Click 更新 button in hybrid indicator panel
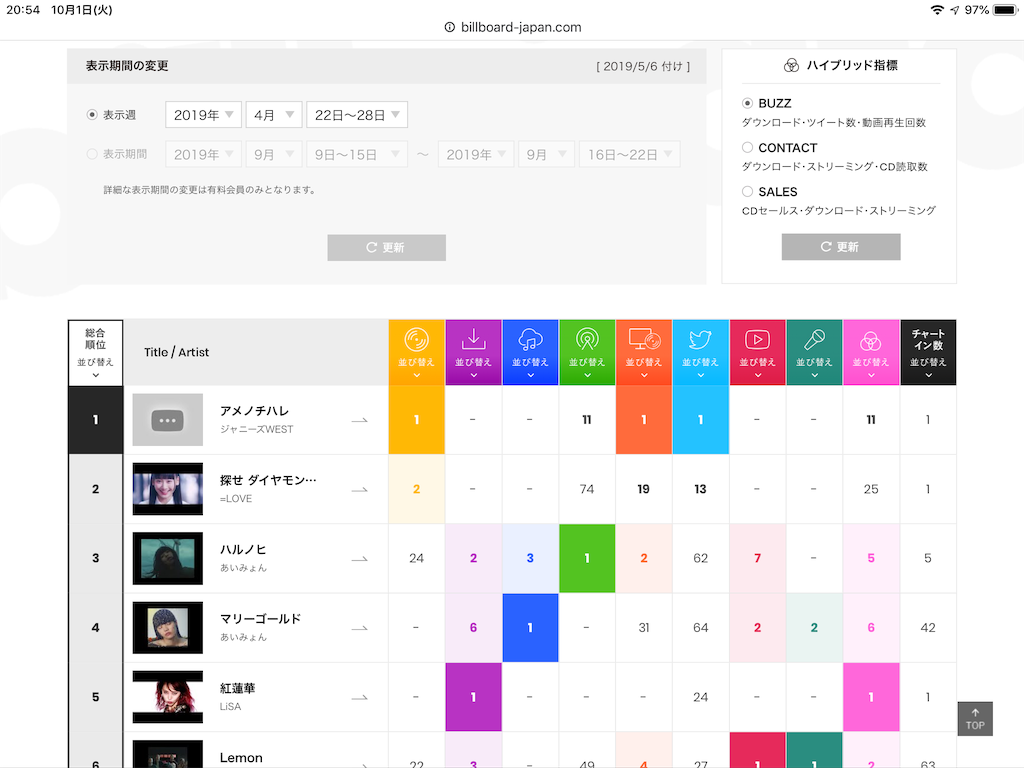This screenshot has width=1024, height=768. click(x=841, y=247)
